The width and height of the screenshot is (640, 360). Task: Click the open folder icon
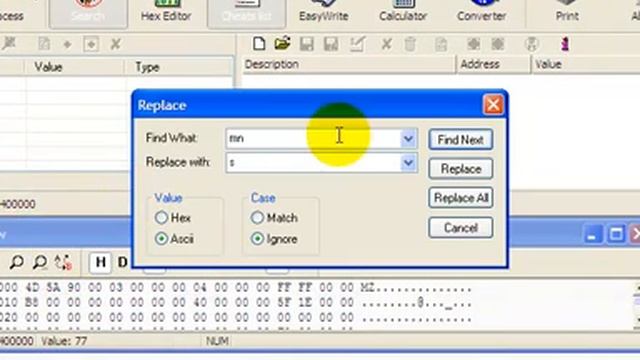(x=282, y=44)
